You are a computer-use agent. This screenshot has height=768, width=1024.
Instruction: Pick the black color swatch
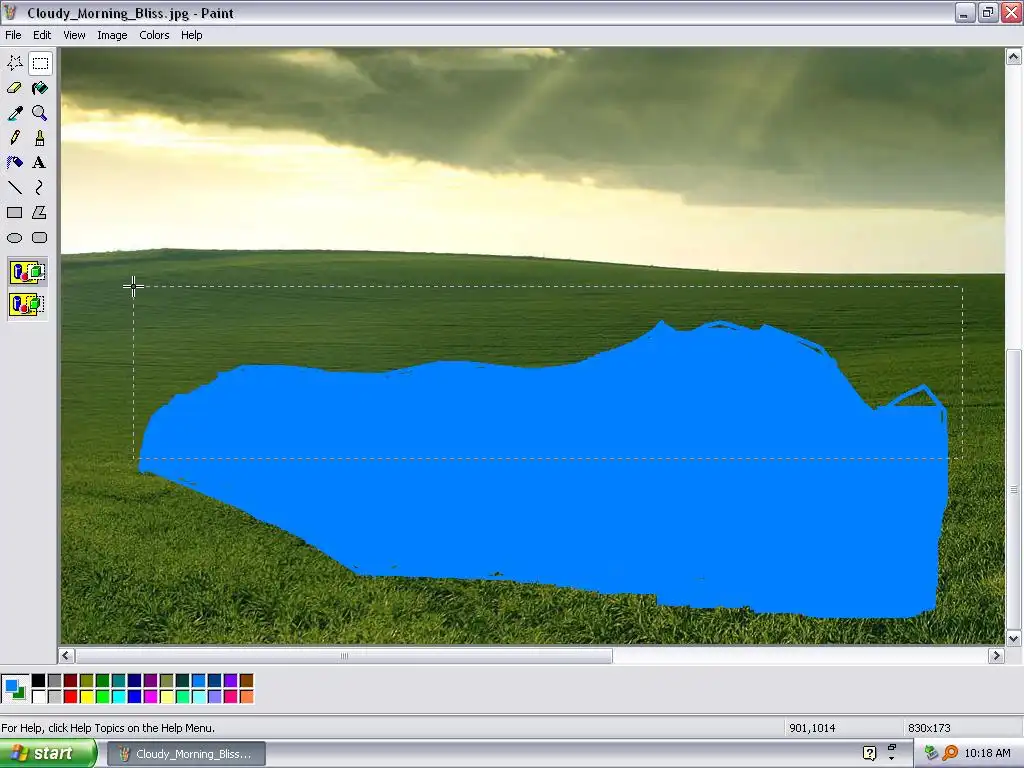[39, 680]
